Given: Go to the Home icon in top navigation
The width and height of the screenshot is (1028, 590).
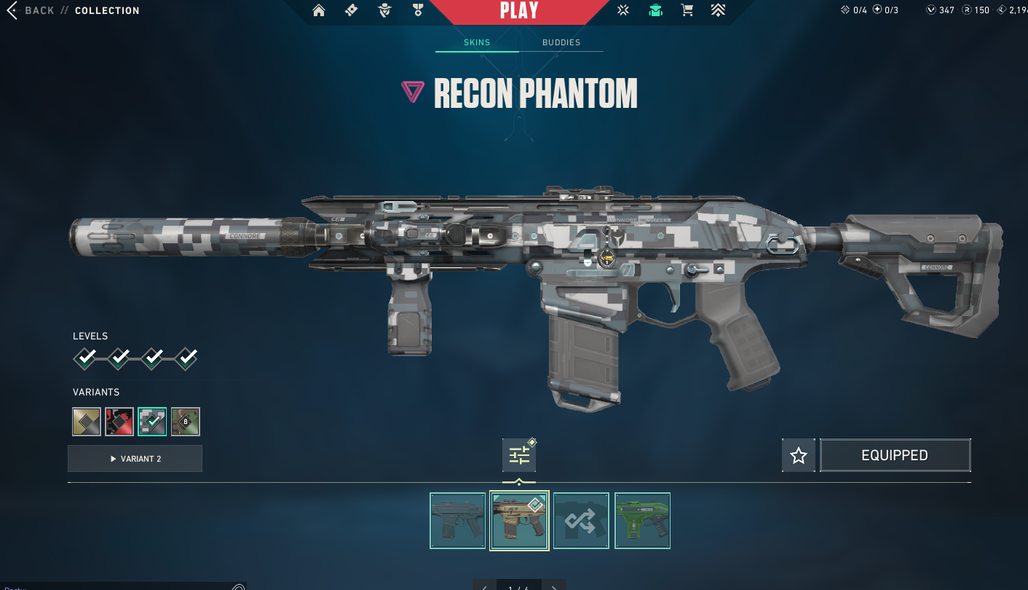Looking at the screenshot, I should 319,10.
